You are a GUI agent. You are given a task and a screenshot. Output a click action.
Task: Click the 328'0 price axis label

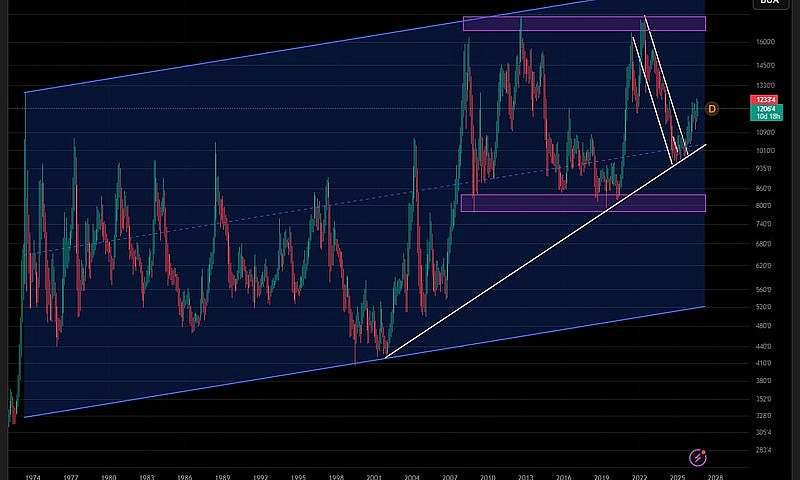(764, 416)
